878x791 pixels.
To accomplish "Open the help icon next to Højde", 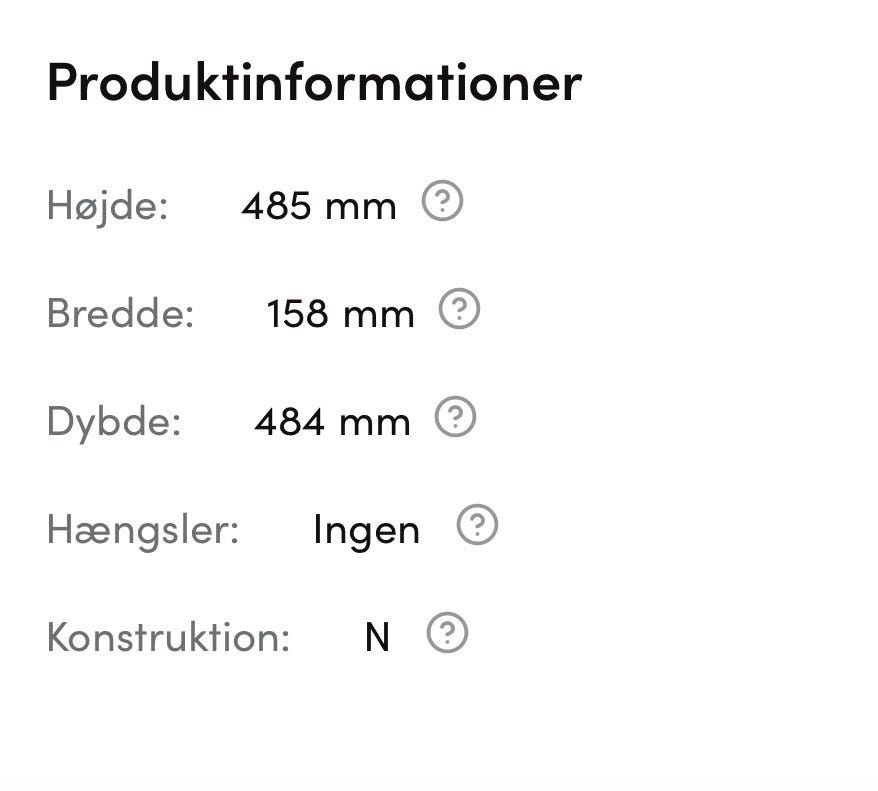I will coord(442,202).
